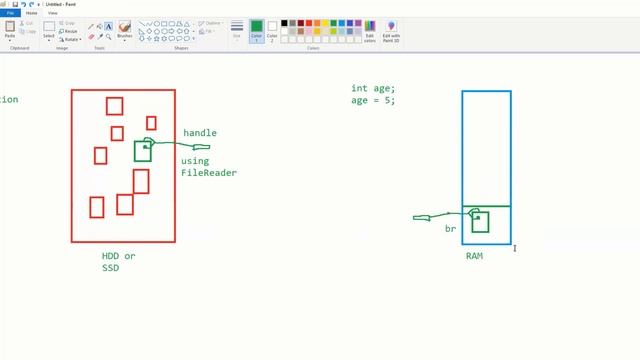Select the Text tool
This screenshot has height=360, width=640.
pos(109,27)
